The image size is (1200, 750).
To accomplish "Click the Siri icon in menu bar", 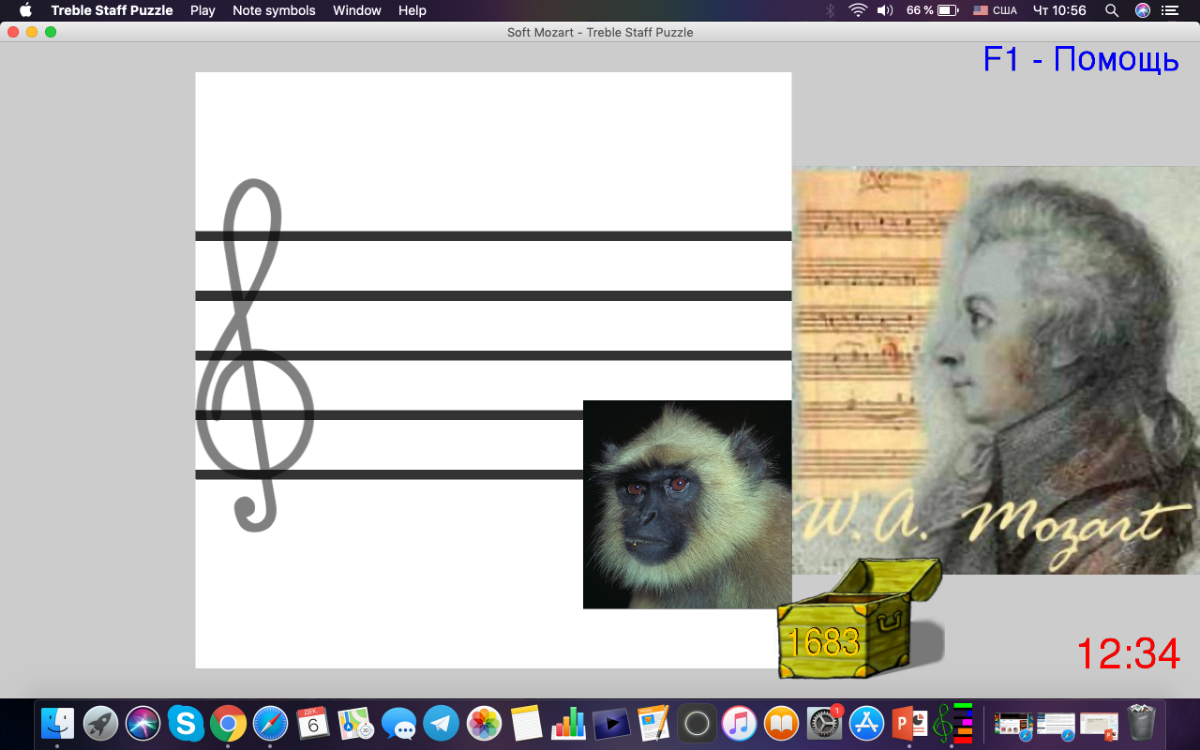I will (x=1143, y=11).
